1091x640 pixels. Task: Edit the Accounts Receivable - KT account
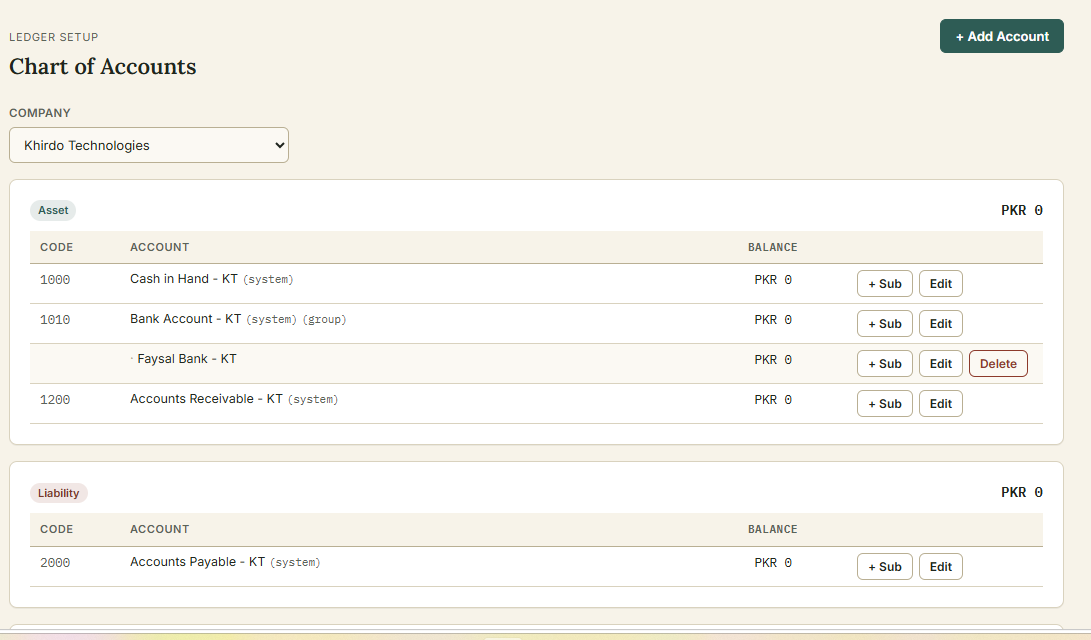click(940, 403)
